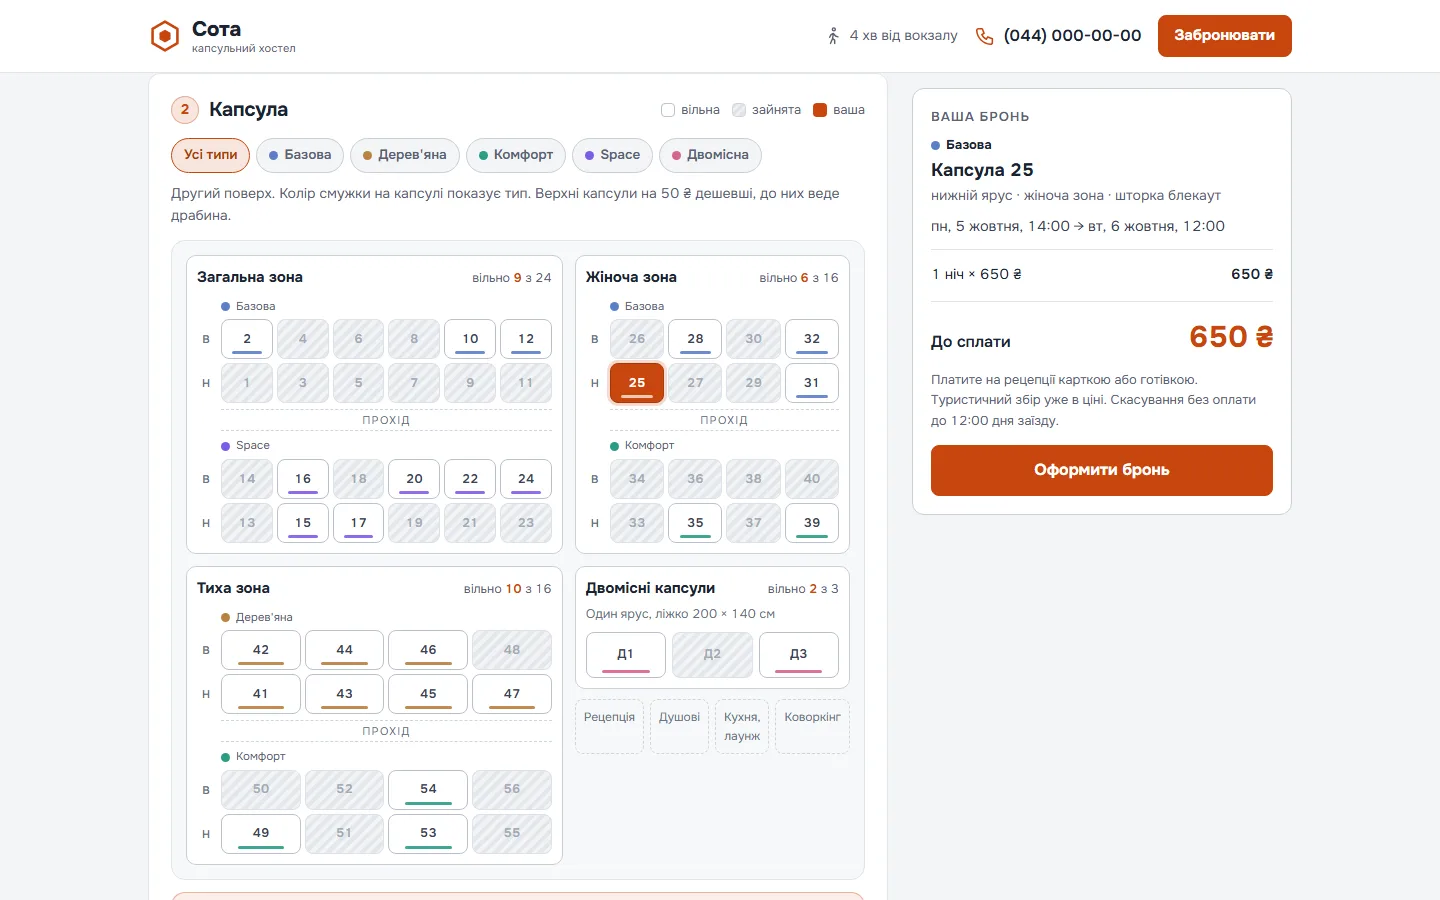Pick Space capsule 24

(x=526, y=479)
